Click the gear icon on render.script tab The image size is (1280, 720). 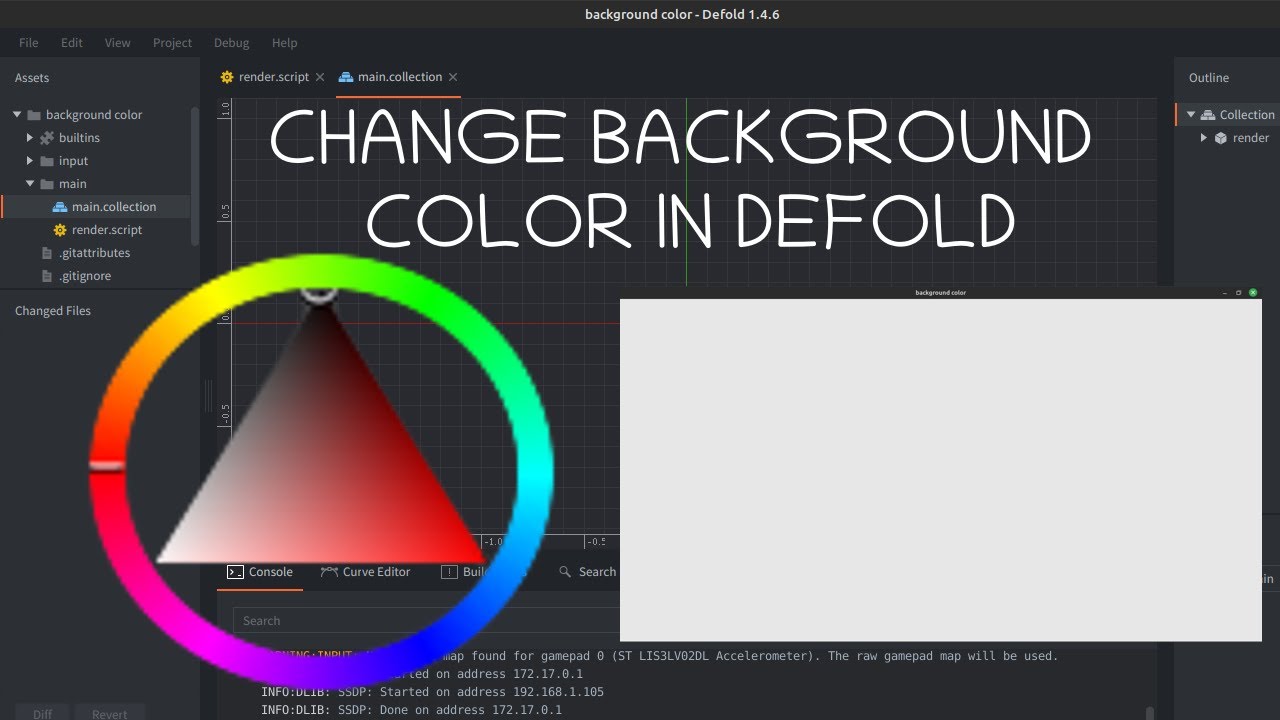click(x=227, y=77)
